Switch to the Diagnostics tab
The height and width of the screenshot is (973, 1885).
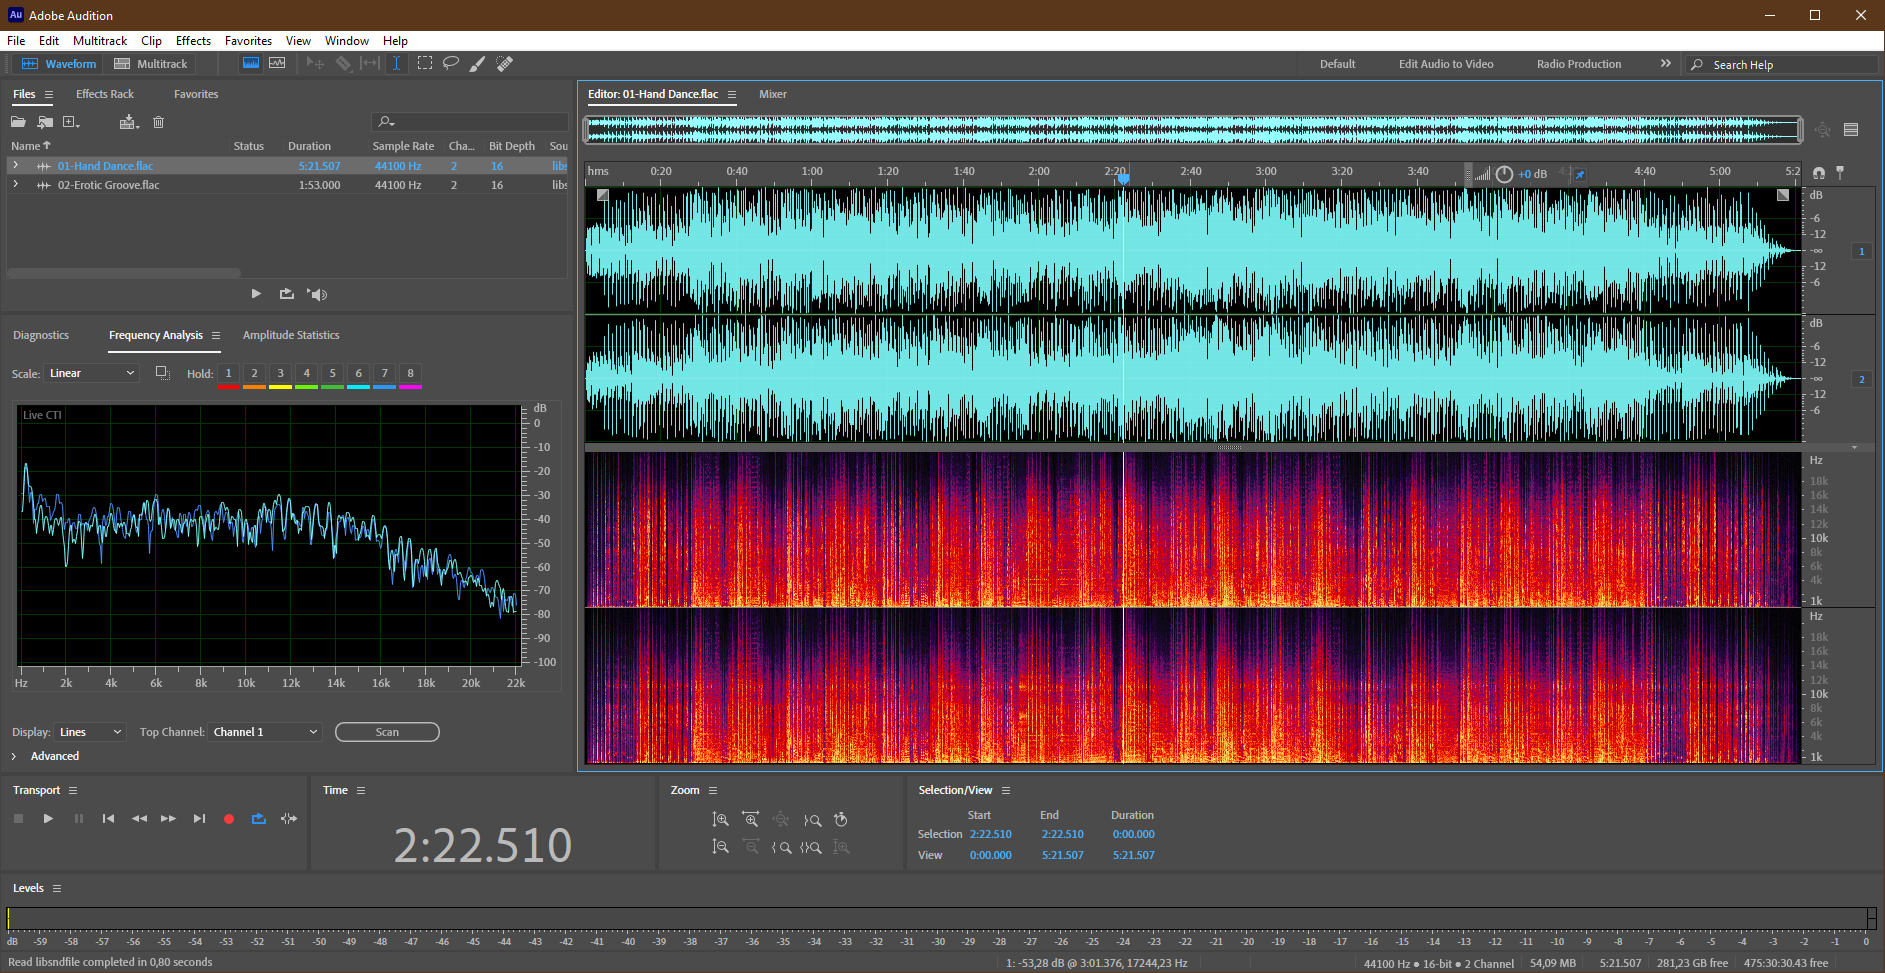[41, 335]
